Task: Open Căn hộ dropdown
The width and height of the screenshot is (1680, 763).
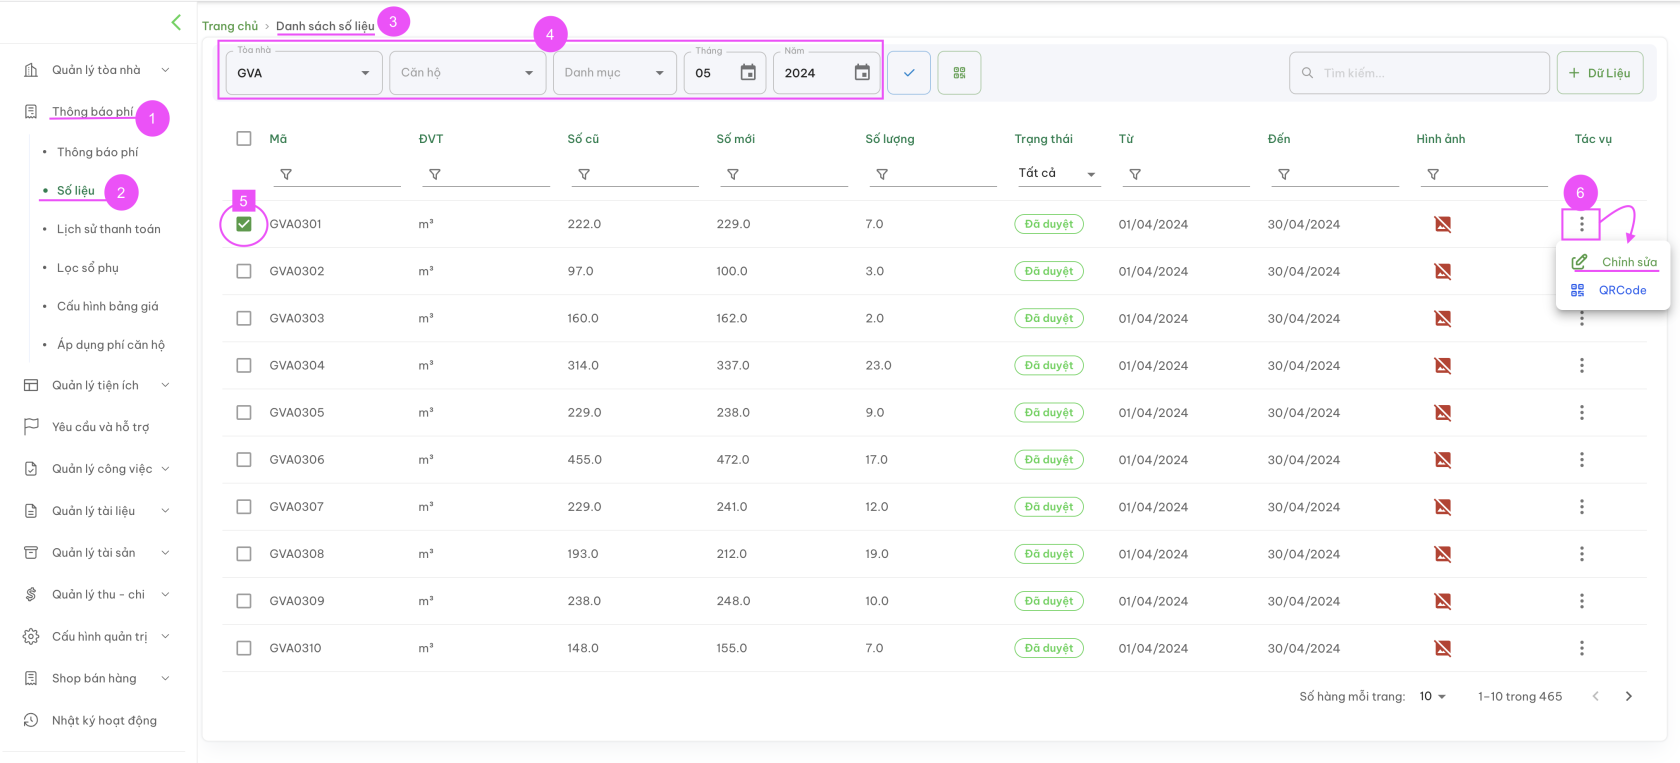Action: click(x=468, y=73)
